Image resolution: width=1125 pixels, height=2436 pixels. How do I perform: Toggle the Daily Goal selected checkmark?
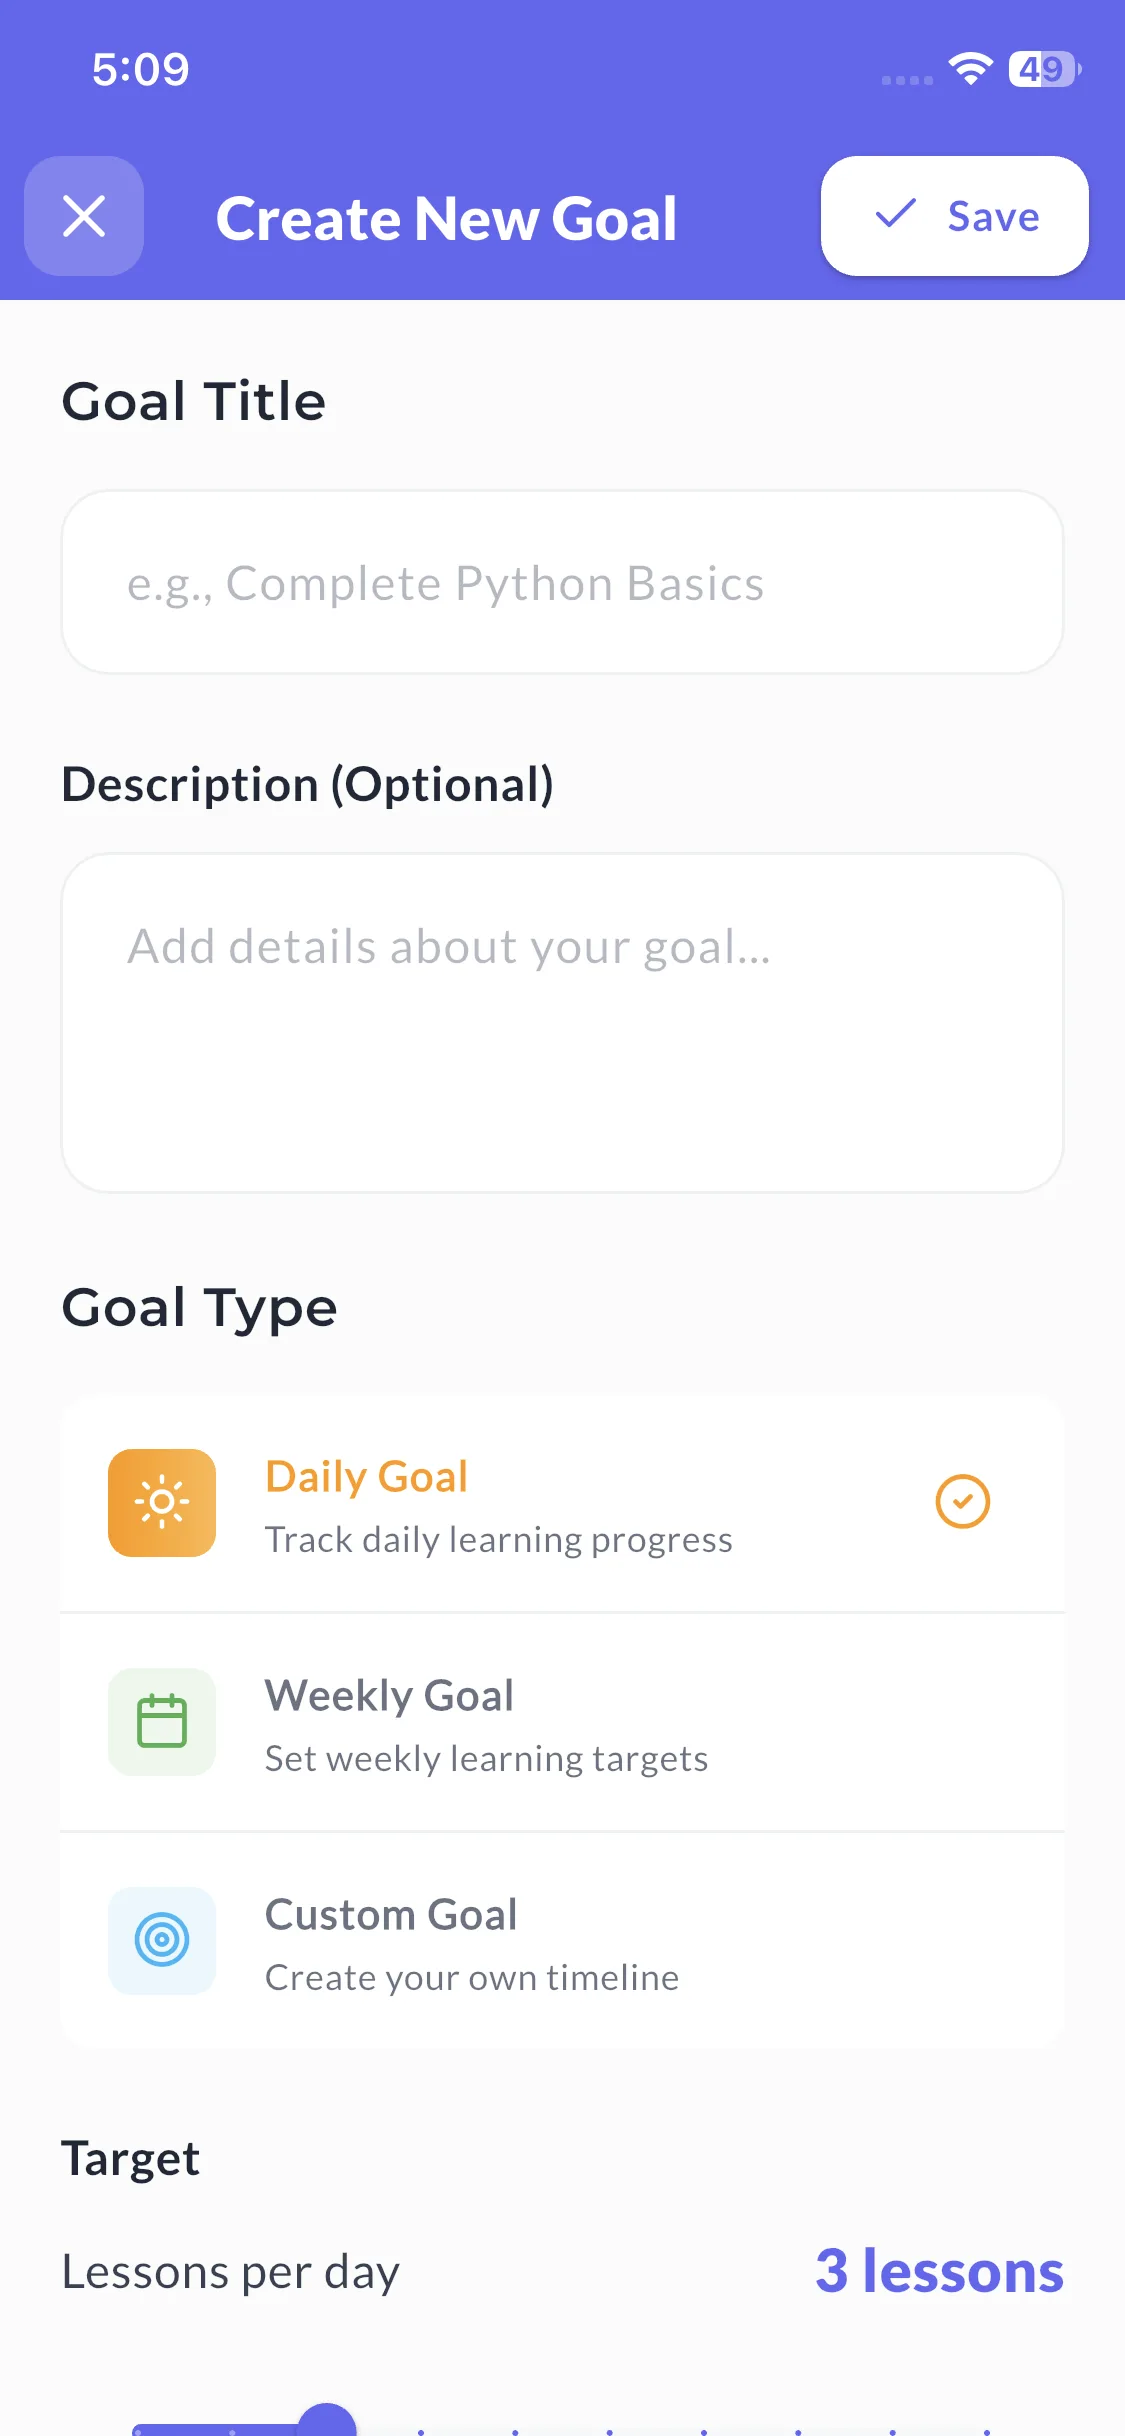(x=962, y=1502)
